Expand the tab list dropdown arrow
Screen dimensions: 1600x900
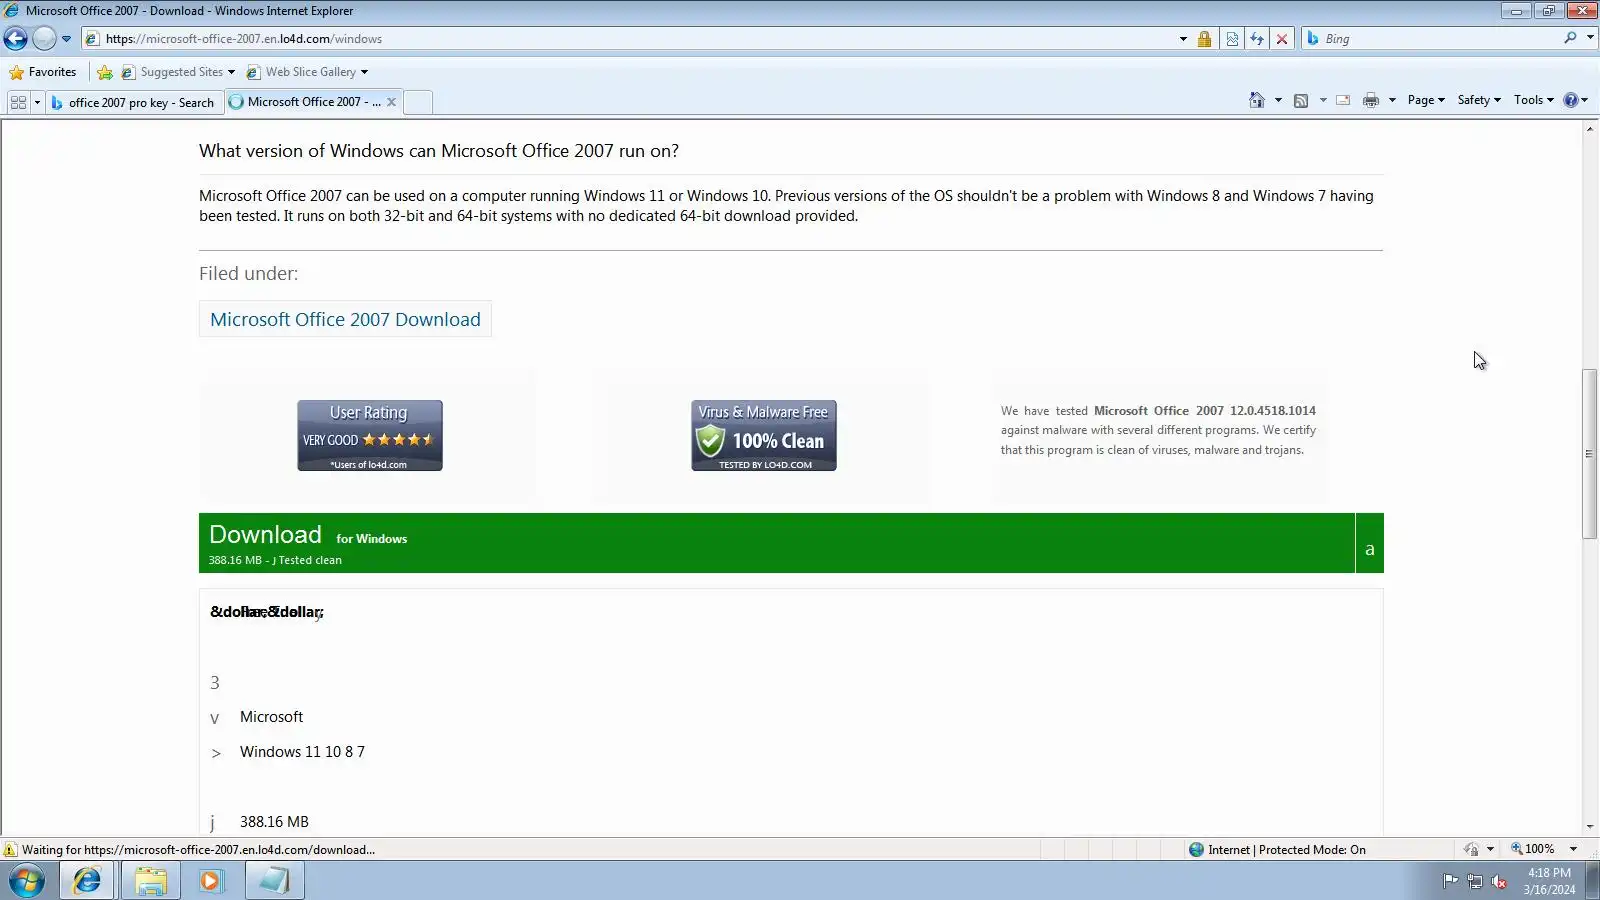tap(37, 102)
